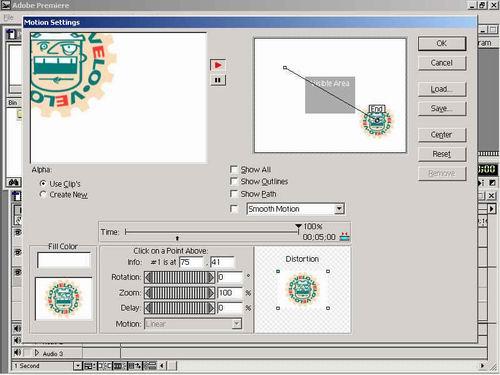Click the Center button
500x375 pixels.
(442, 135)
